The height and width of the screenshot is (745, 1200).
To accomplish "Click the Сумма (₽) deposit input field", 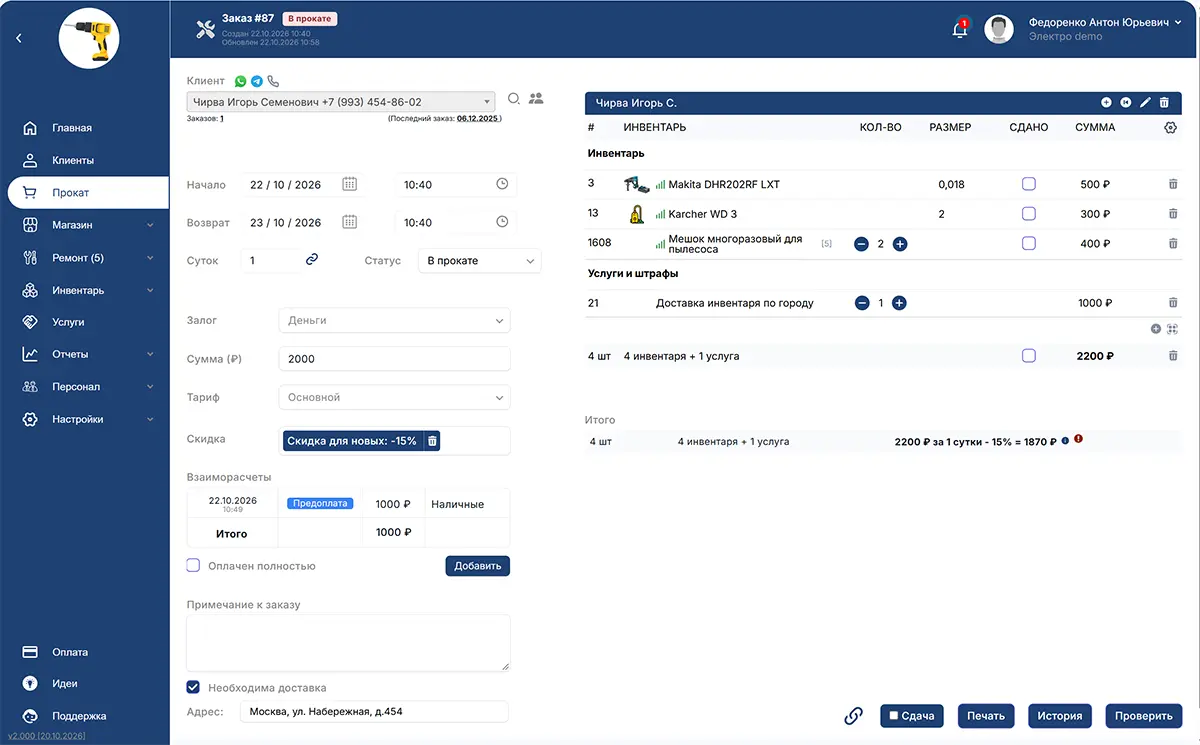I will coord(394,359).
